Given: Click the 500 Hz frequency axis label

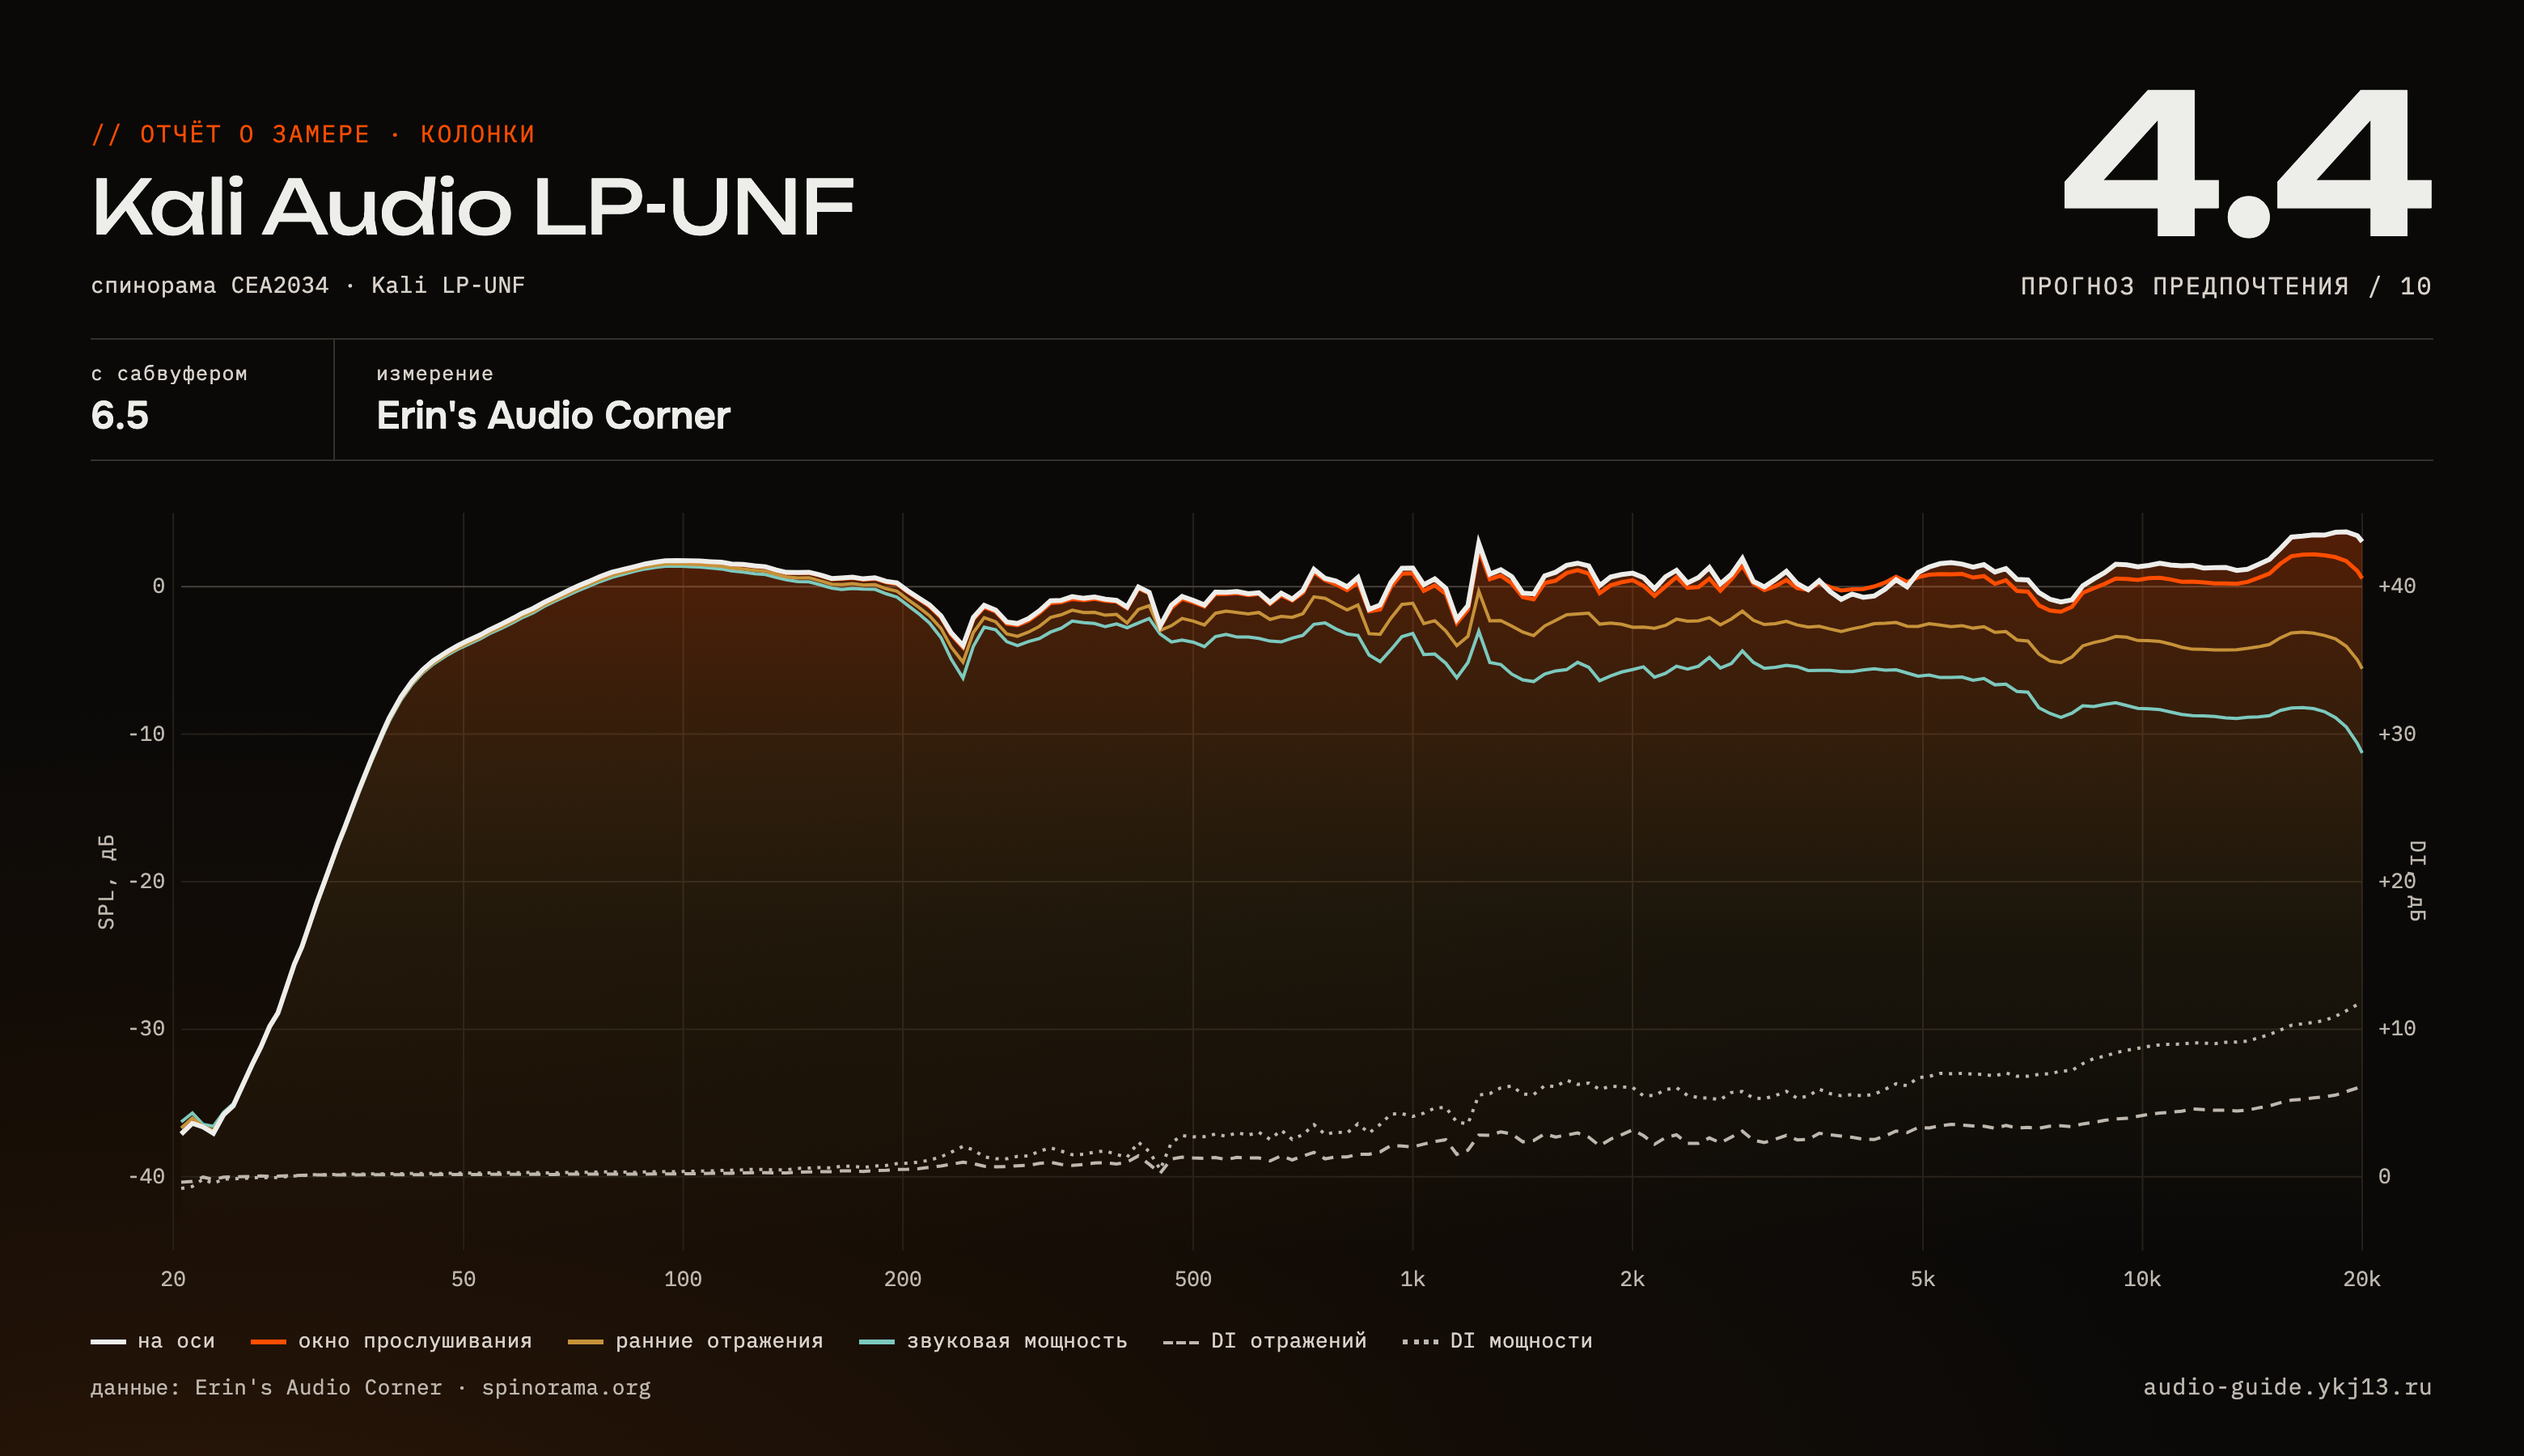Looking at the screenshot, I should click(1193, 1279).
